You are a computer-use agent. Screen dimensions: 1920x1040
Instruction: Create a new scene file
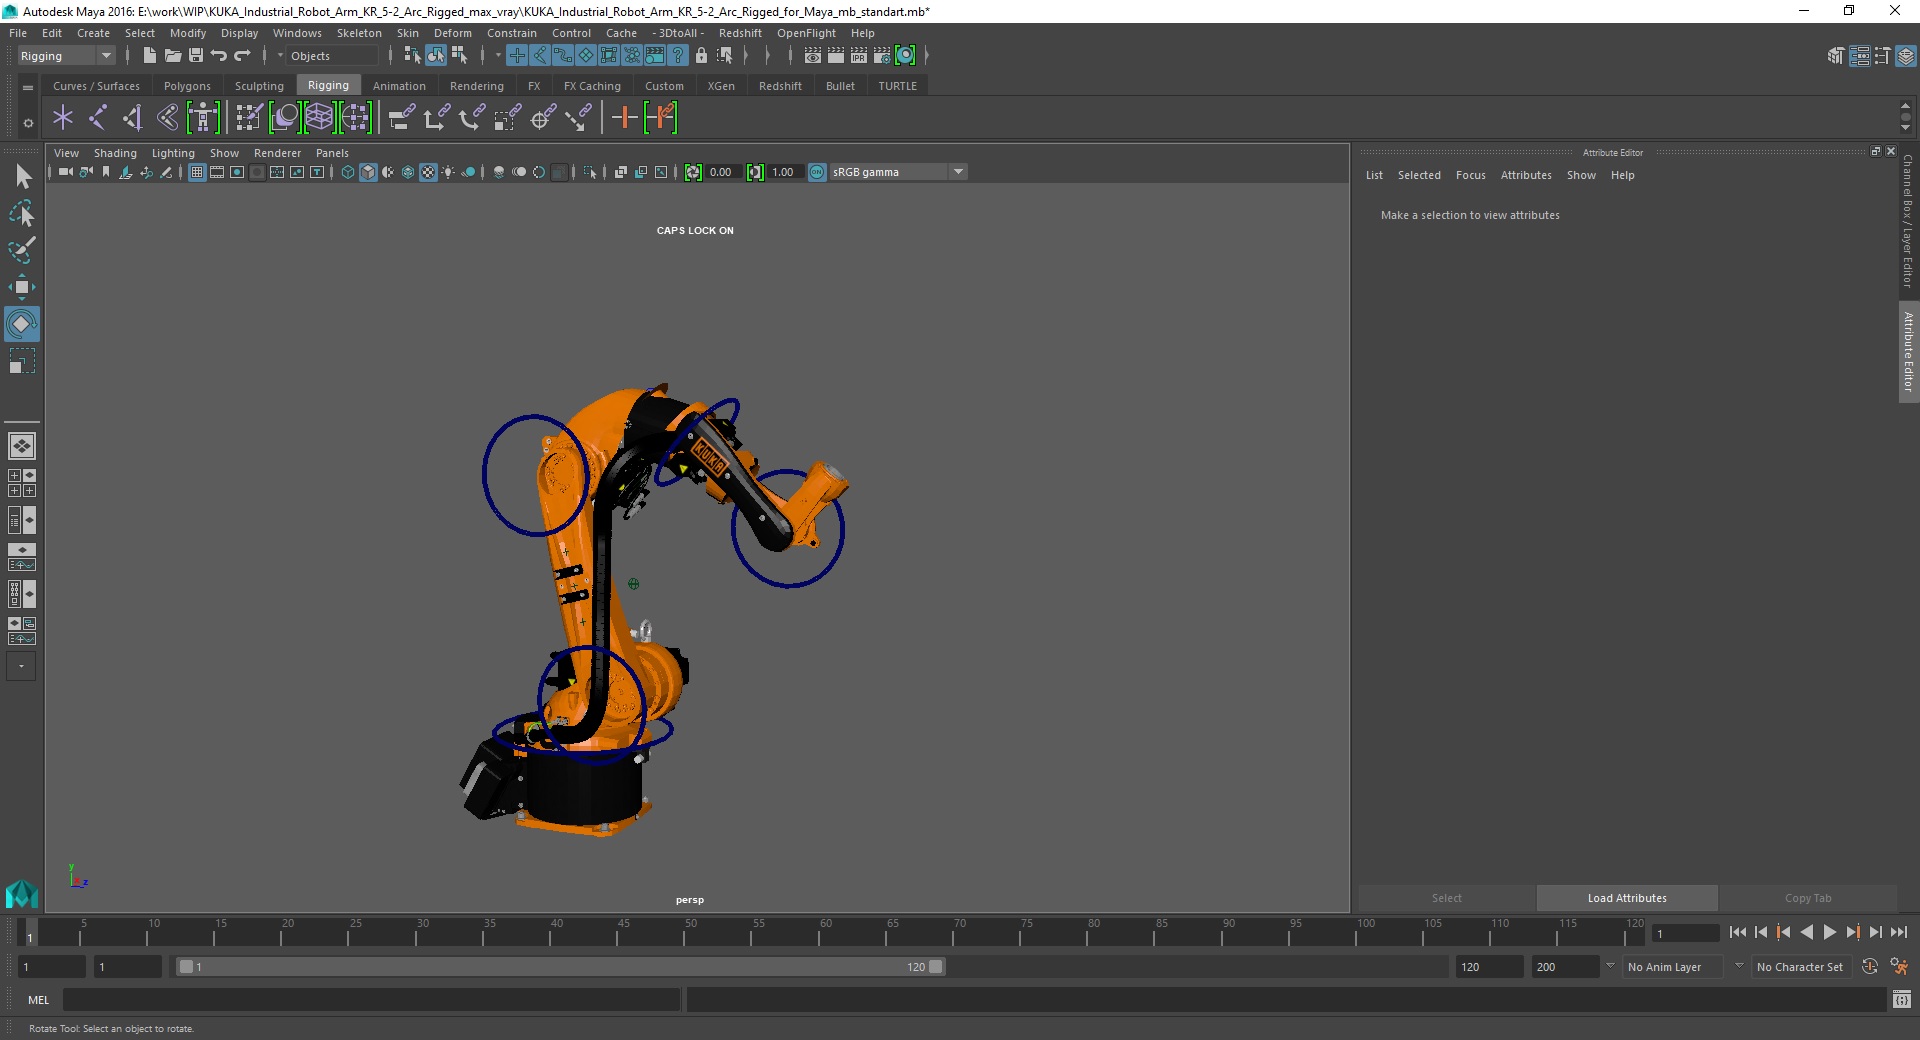pyautogui.click(x=150, y=56)
